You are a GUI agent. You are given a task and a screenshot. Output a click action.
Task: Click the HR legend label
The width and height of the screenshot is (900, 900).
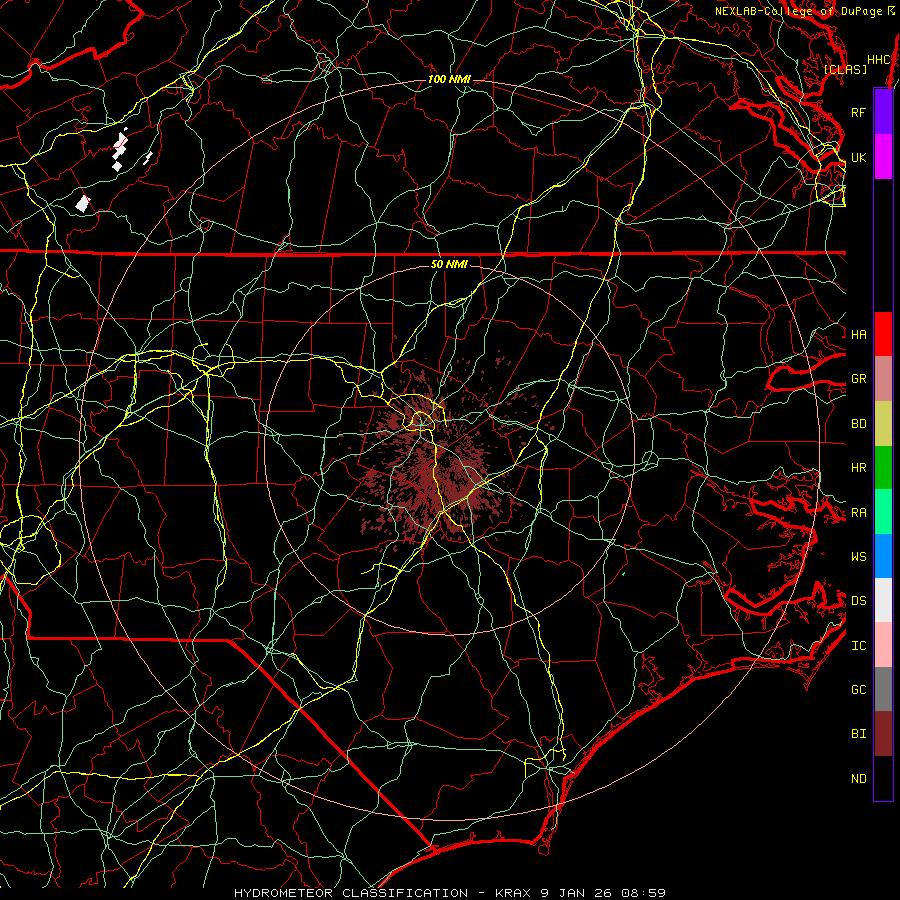(858, 468)
